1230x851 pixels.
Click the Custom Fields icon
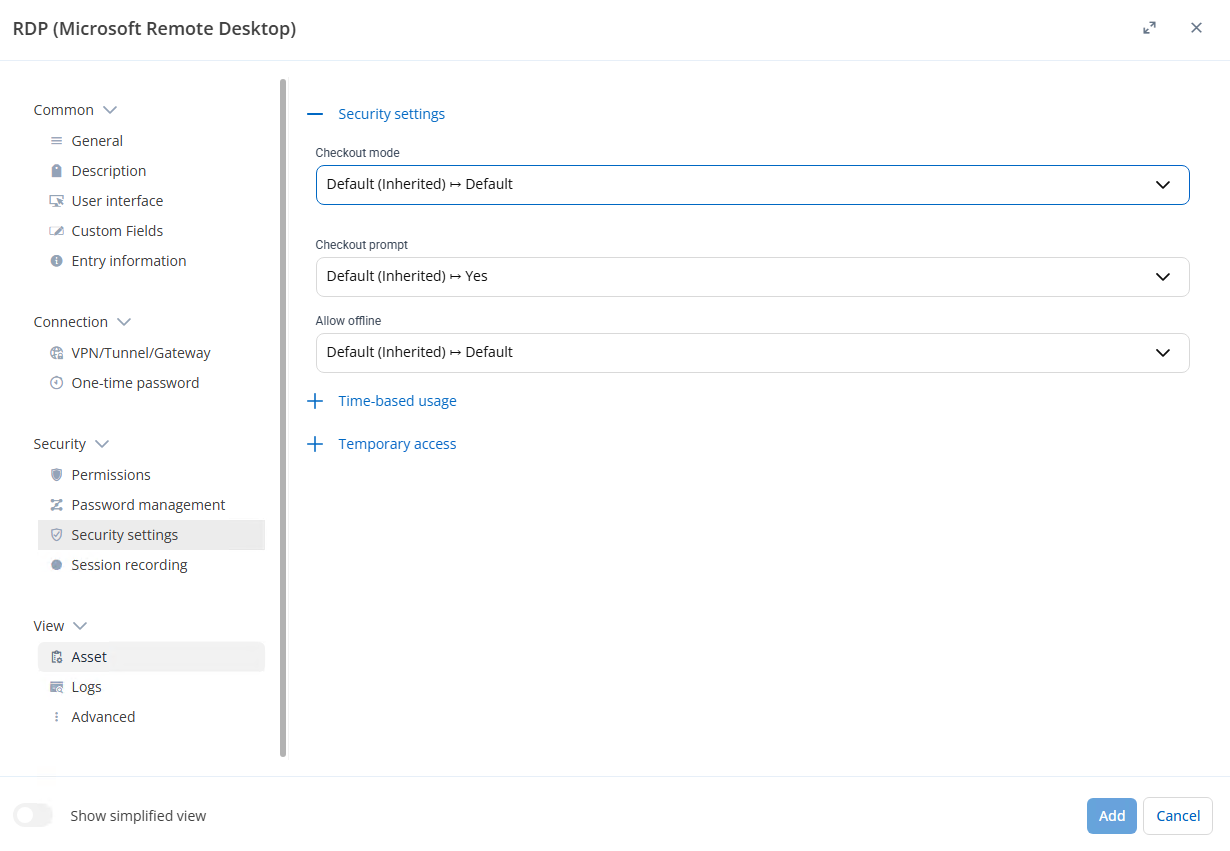[x=57, y=231]
